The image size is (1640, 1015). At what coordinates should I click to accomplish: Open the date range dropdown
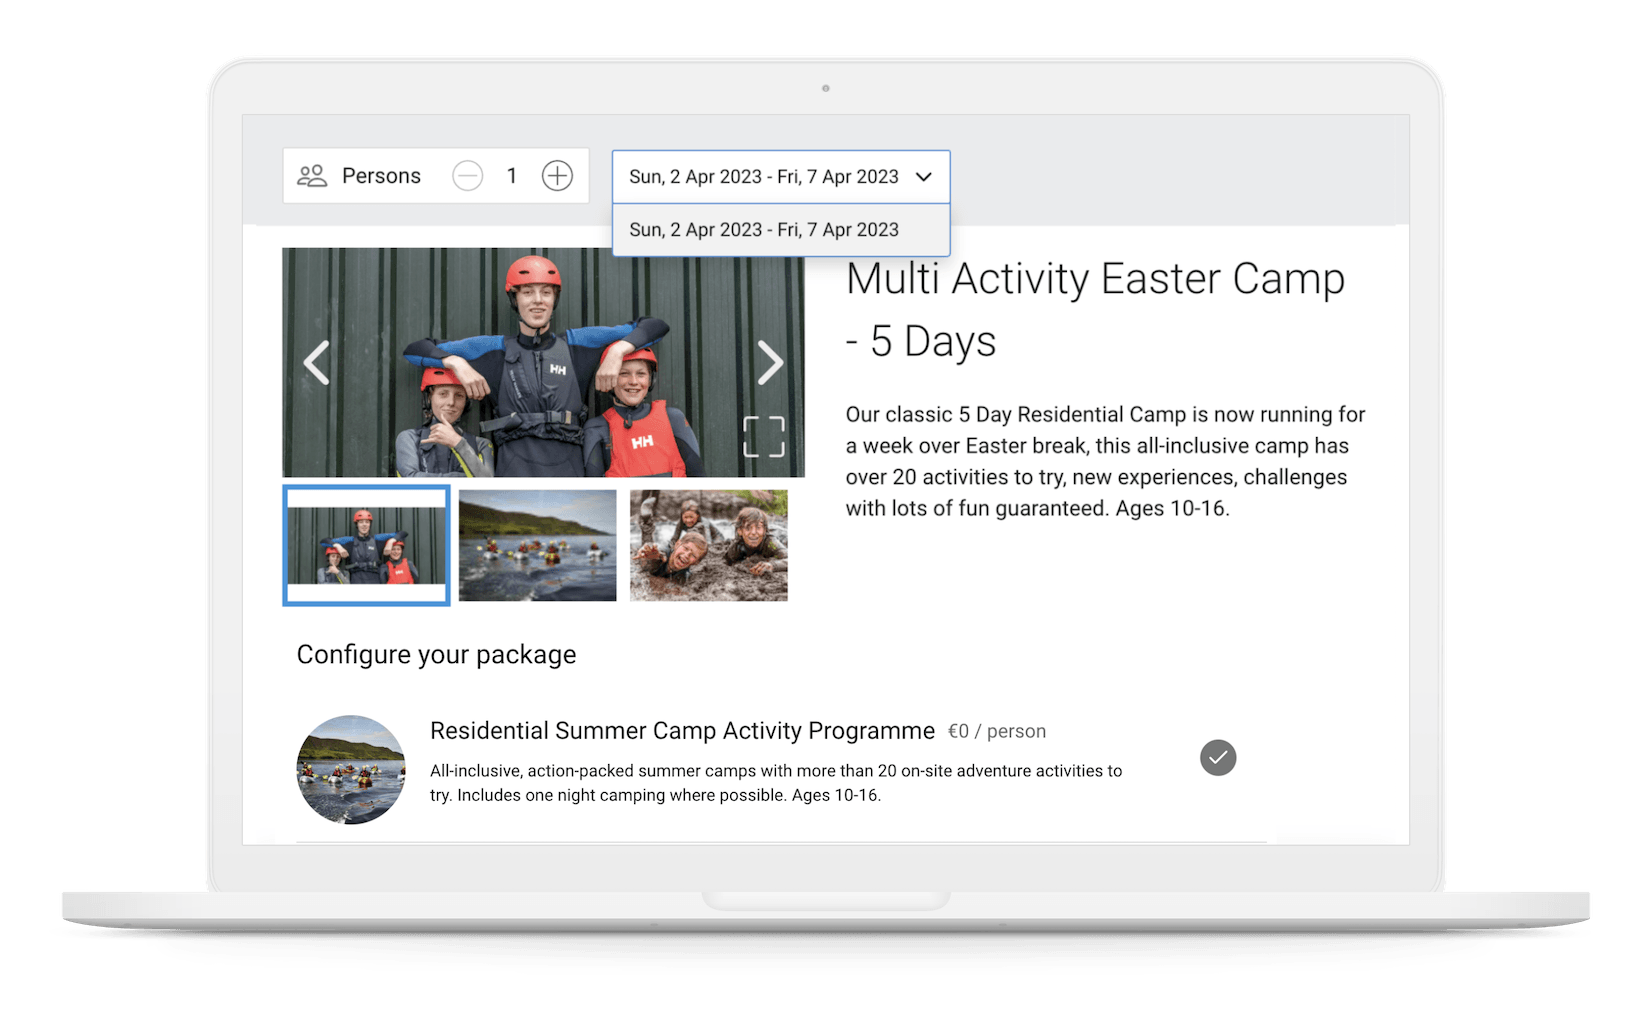coord(781,177)
